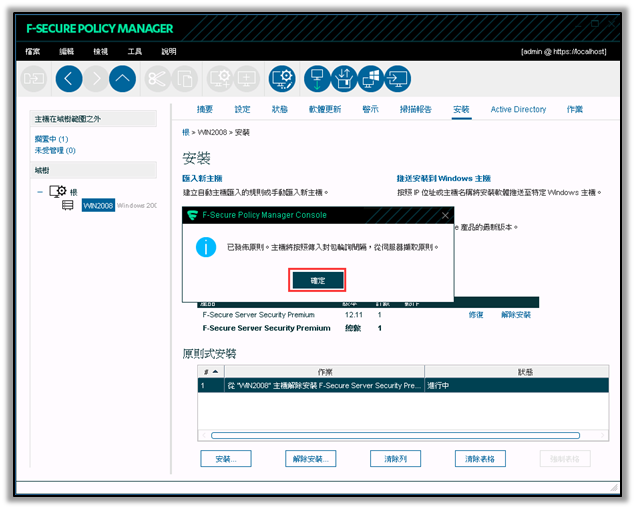Image resolution: width=635 pixels, height=509 pixels.
Task: Click F-Secure logo in dialog title bar
Action: [192, 215]
